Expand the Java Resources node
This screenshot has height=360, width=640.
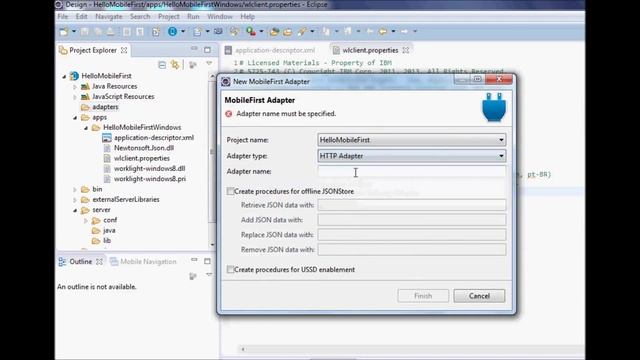75,87
